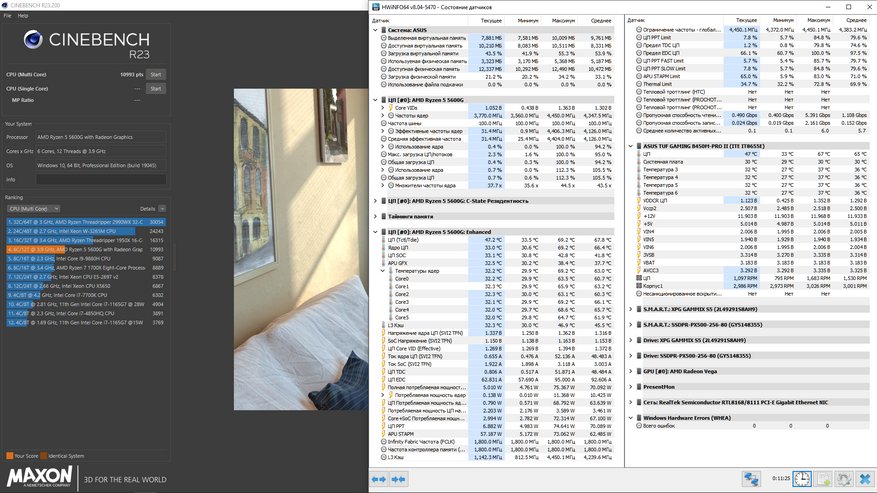Collapse ЦП [#0]: AMD Ryzen 5 5600G group
This screenshot has height=493, width=877.
pyautogui.click(x=375, y=100)
